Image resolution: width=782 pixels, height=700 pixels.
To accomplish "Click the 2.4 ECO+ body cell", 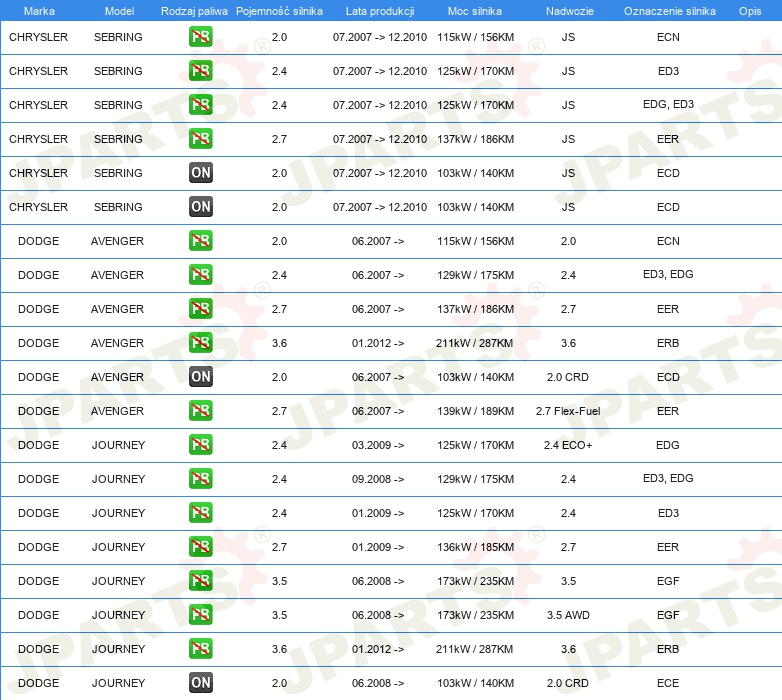I will [568, 445].
